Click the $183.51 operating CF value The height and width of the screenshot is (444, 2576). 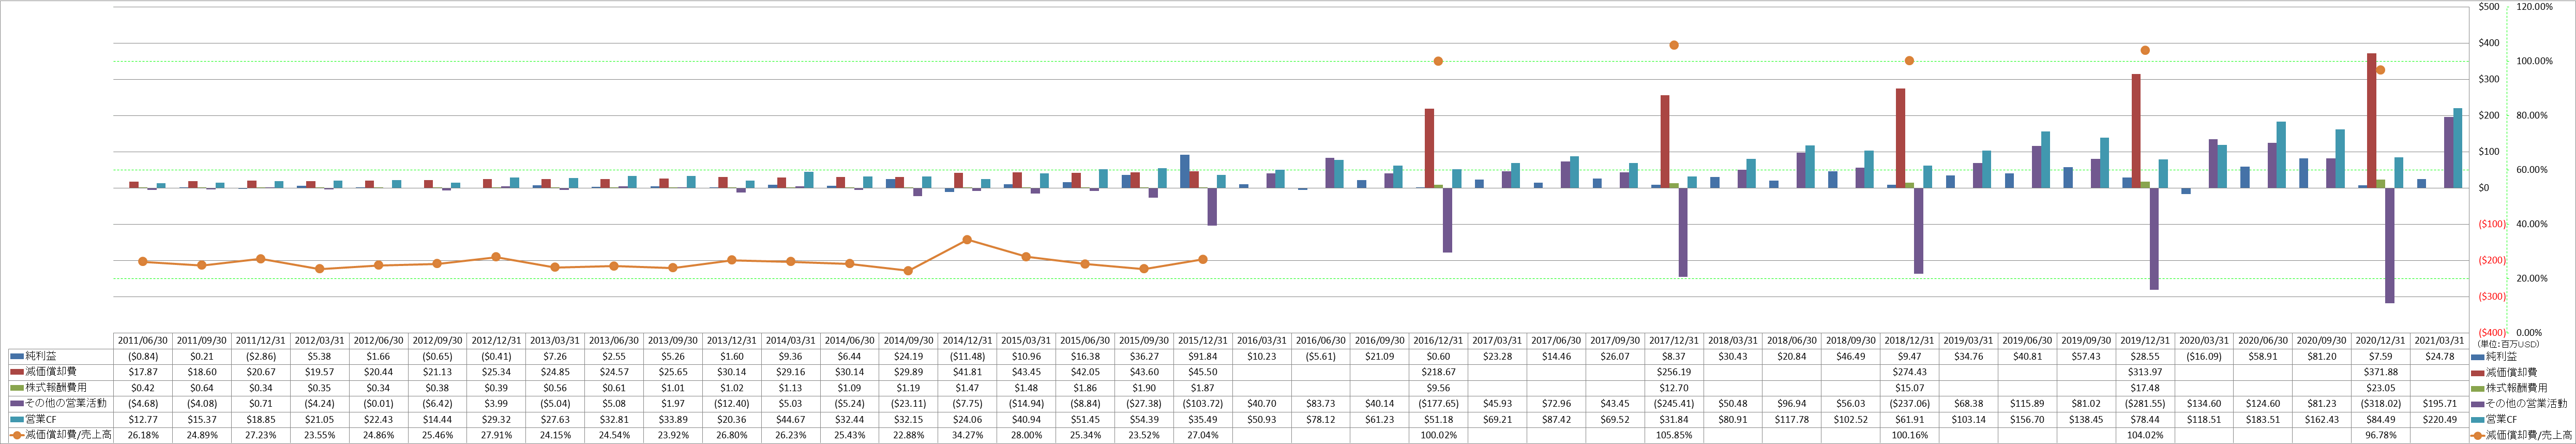click(x=2263, y=420)
